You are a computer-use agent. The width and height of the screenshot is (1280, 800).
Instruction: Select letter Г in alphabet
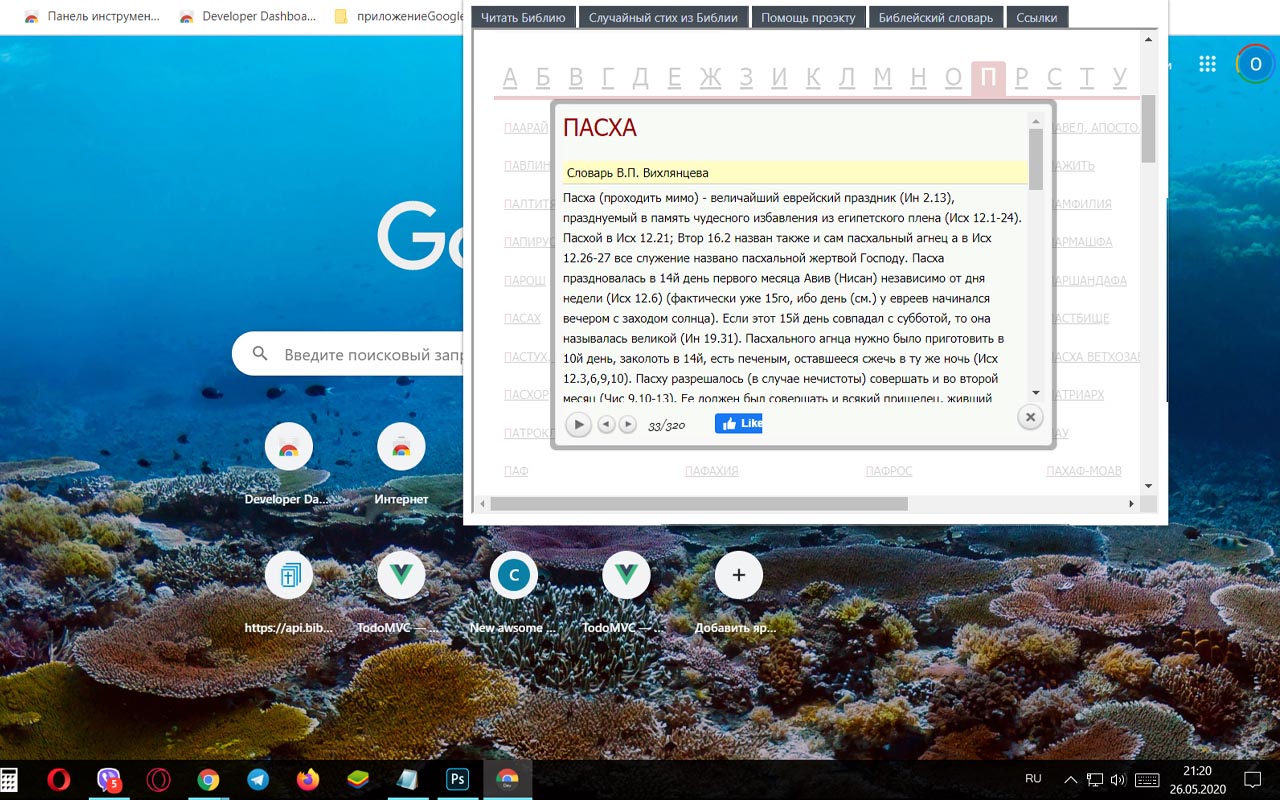608,78
